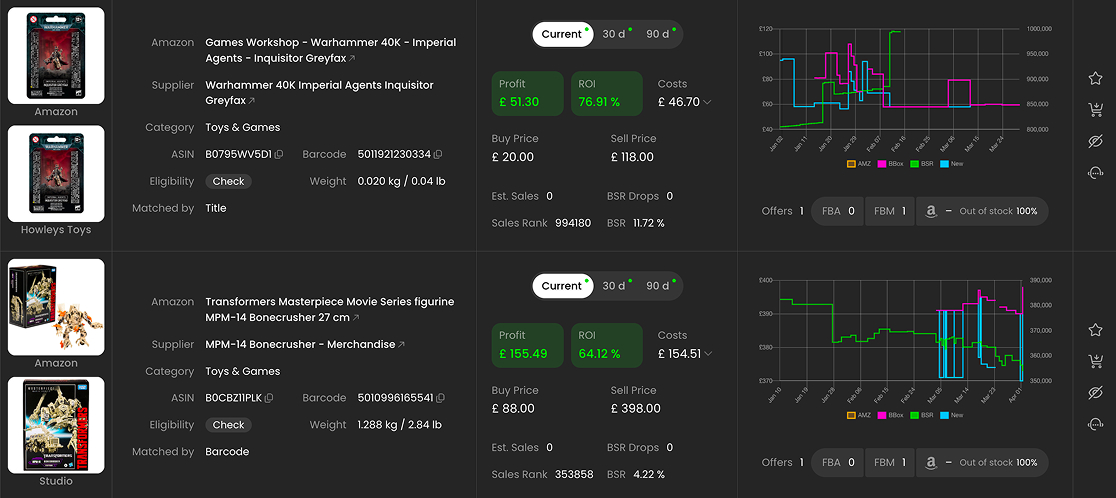Open the Amazon thumbnail image of Inquisitor Greyfax
Screen dimensions: 1116x498
[56, 55]
